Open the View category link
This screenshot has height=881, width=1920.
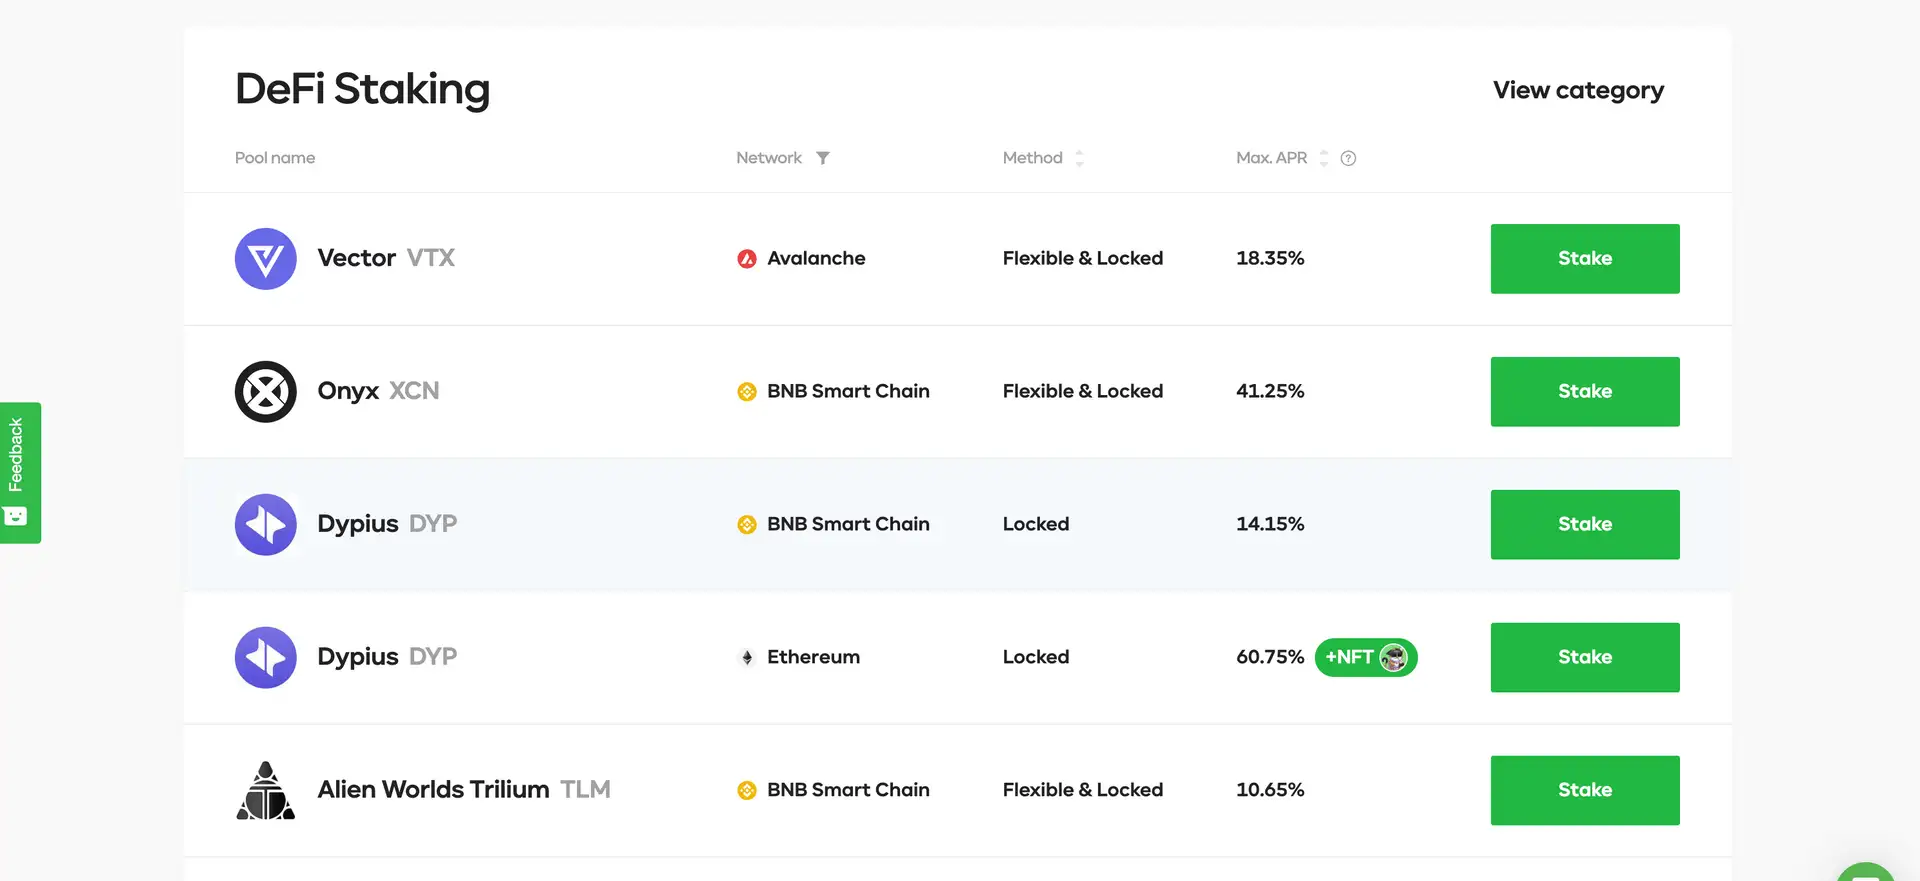tap(1577, 90)
